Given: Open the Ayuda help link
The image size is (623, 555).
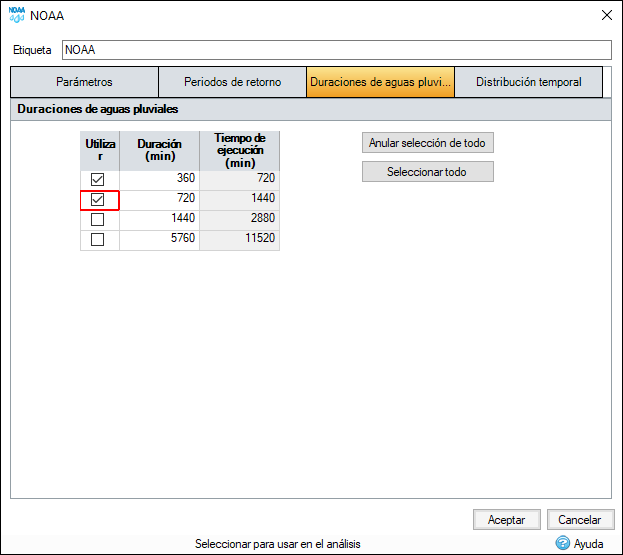Looking at the screenshot, I should (x=588, y=543).
